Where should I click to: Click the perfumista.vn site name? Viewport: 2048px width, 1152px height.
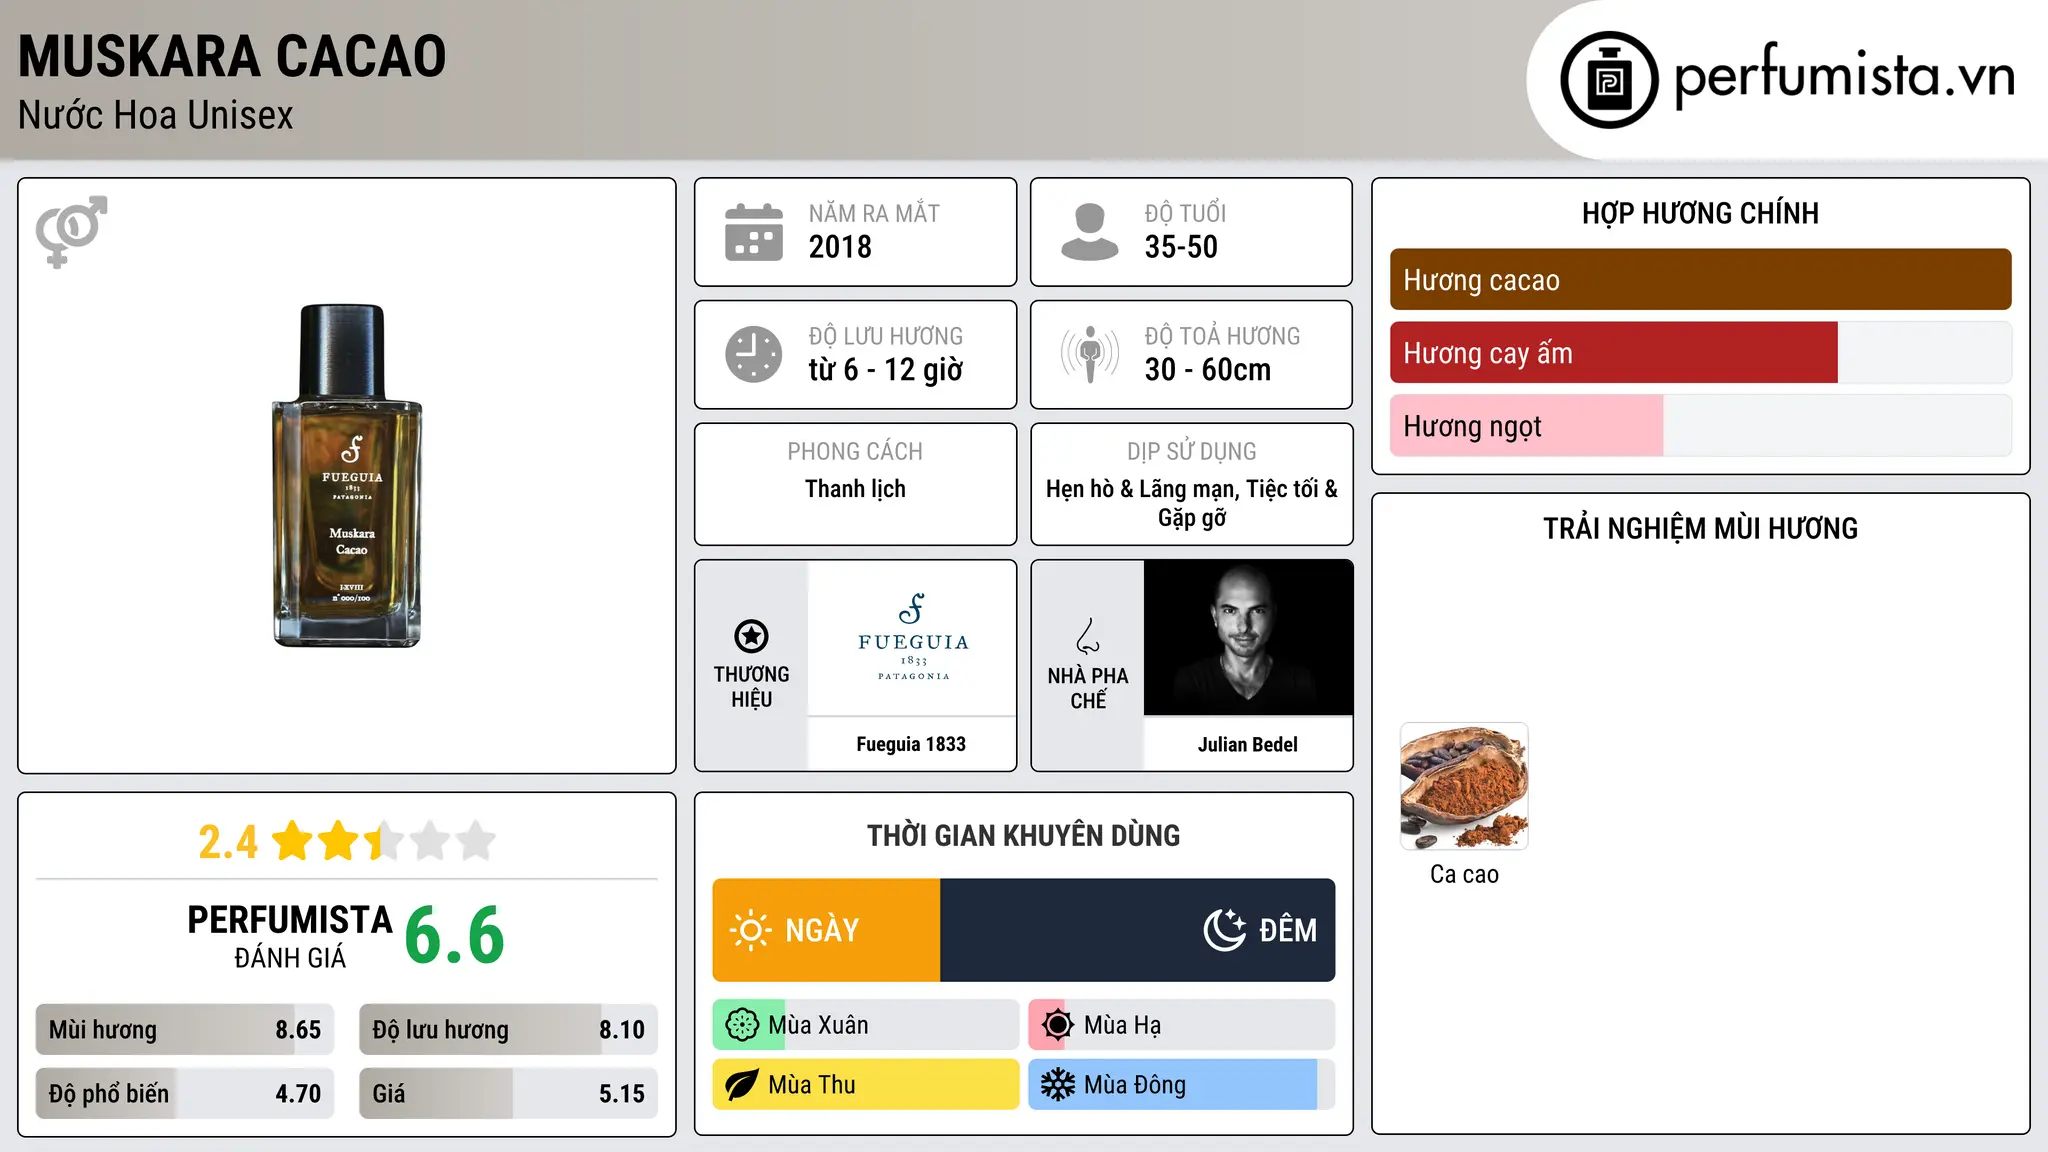coord(1844,75)
